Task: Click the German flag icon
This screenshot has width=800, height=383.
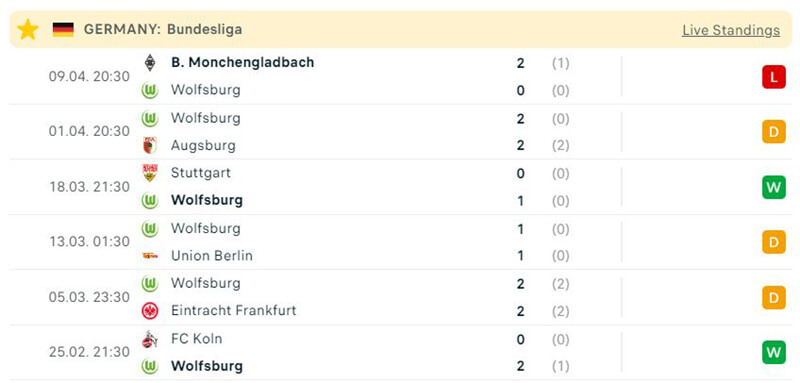Action: tap(63, 30)
